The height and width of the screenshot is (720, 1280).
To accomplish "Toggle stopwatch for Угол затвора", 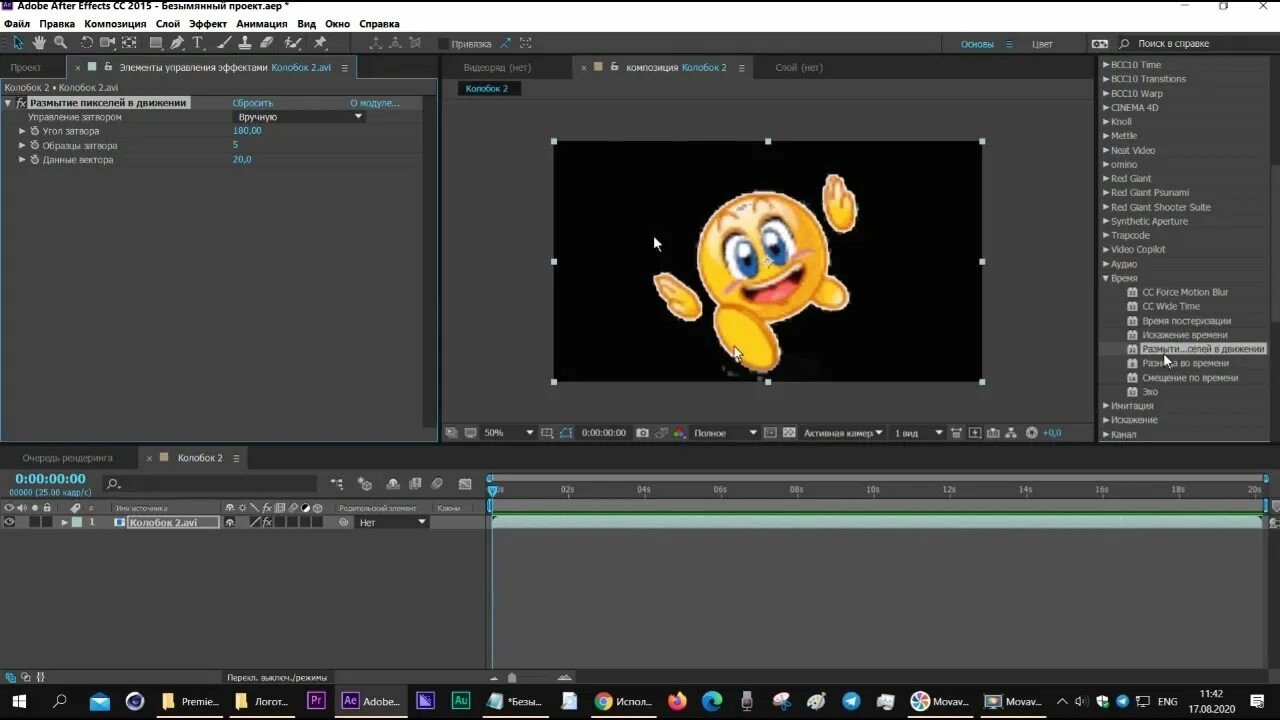I will pos(34,131).
